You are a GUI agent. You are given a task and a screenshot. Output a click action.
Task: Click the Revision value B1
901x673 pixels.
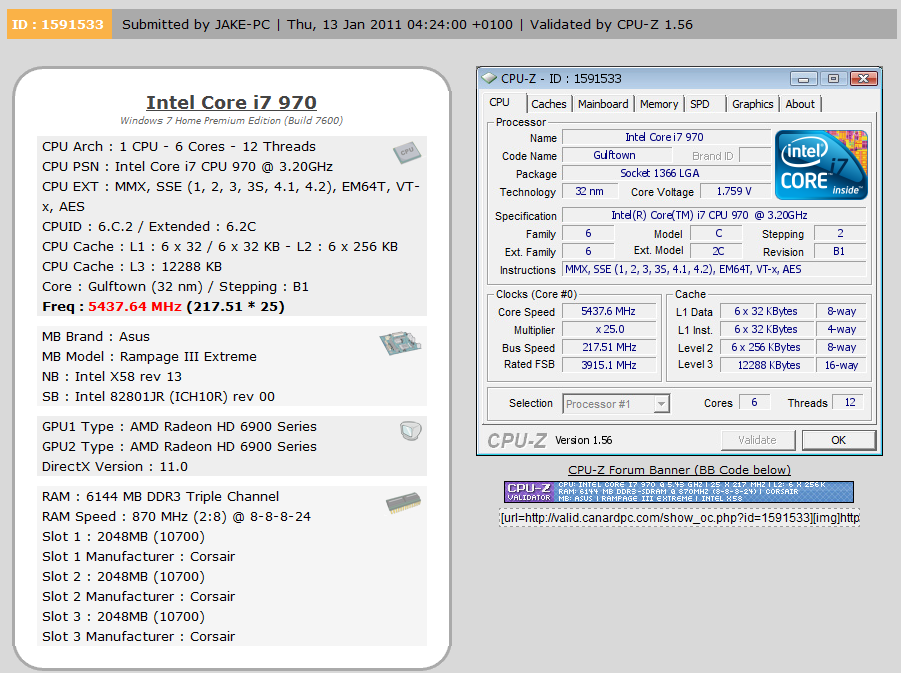coord(839,251)
